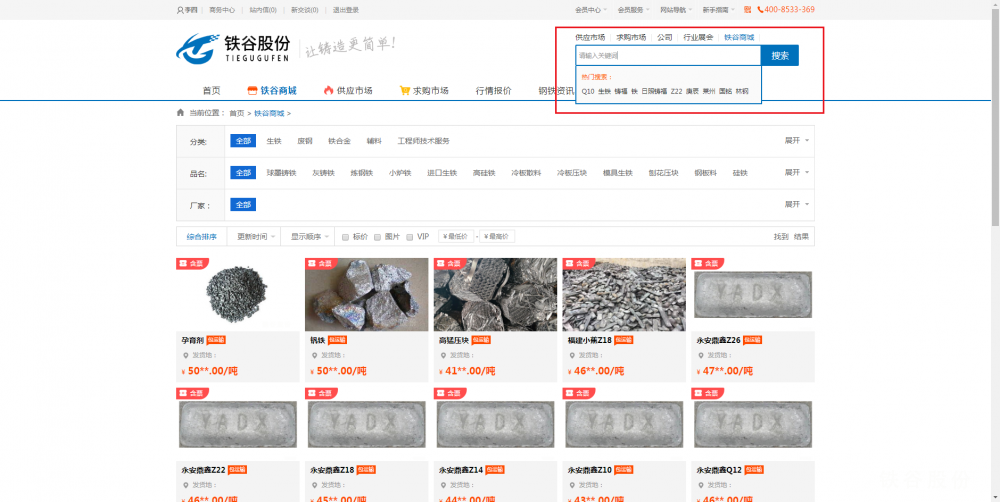Click the cart icon next to 求购市场

point(405,90)
